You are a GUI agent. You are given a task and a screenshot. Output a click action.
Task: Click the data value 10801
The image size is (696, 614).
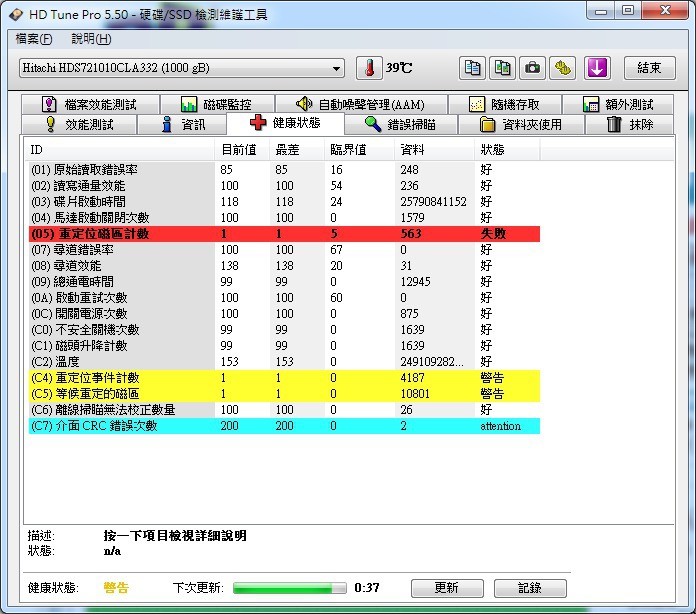point(415,394)
